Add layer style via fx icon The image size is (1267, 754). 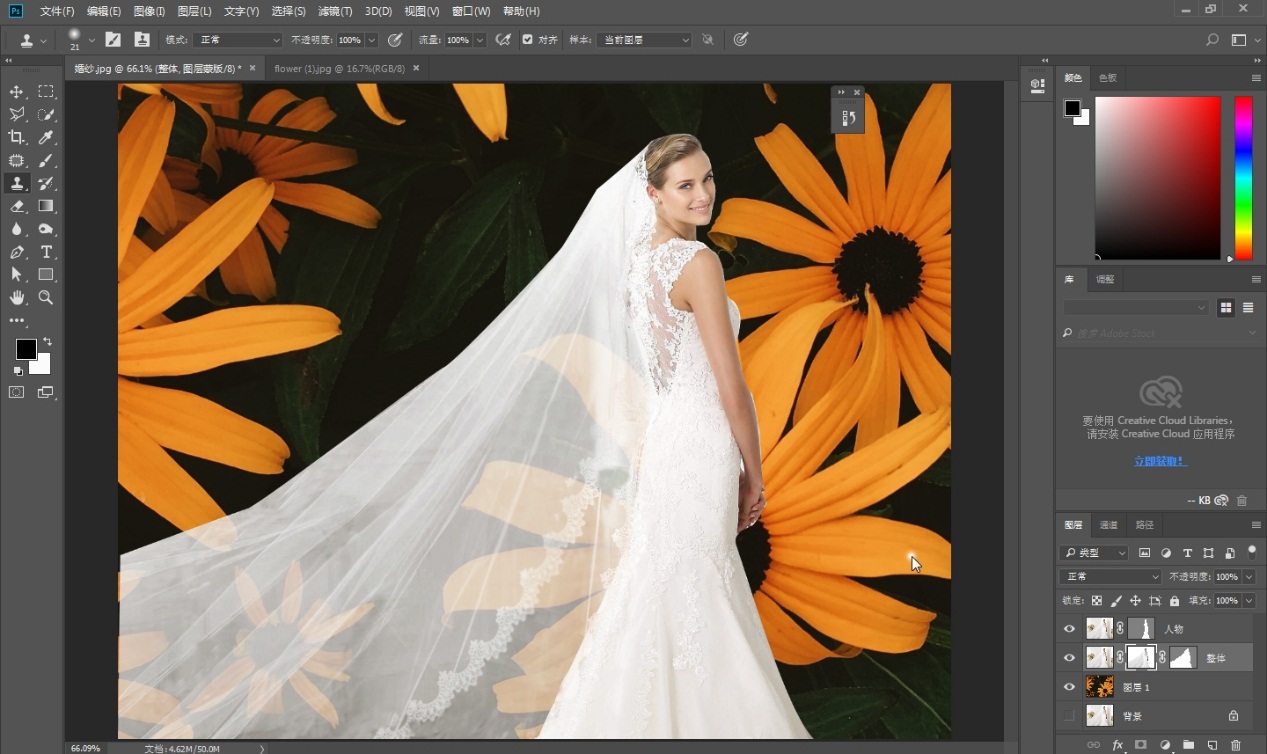[1118, 745]
